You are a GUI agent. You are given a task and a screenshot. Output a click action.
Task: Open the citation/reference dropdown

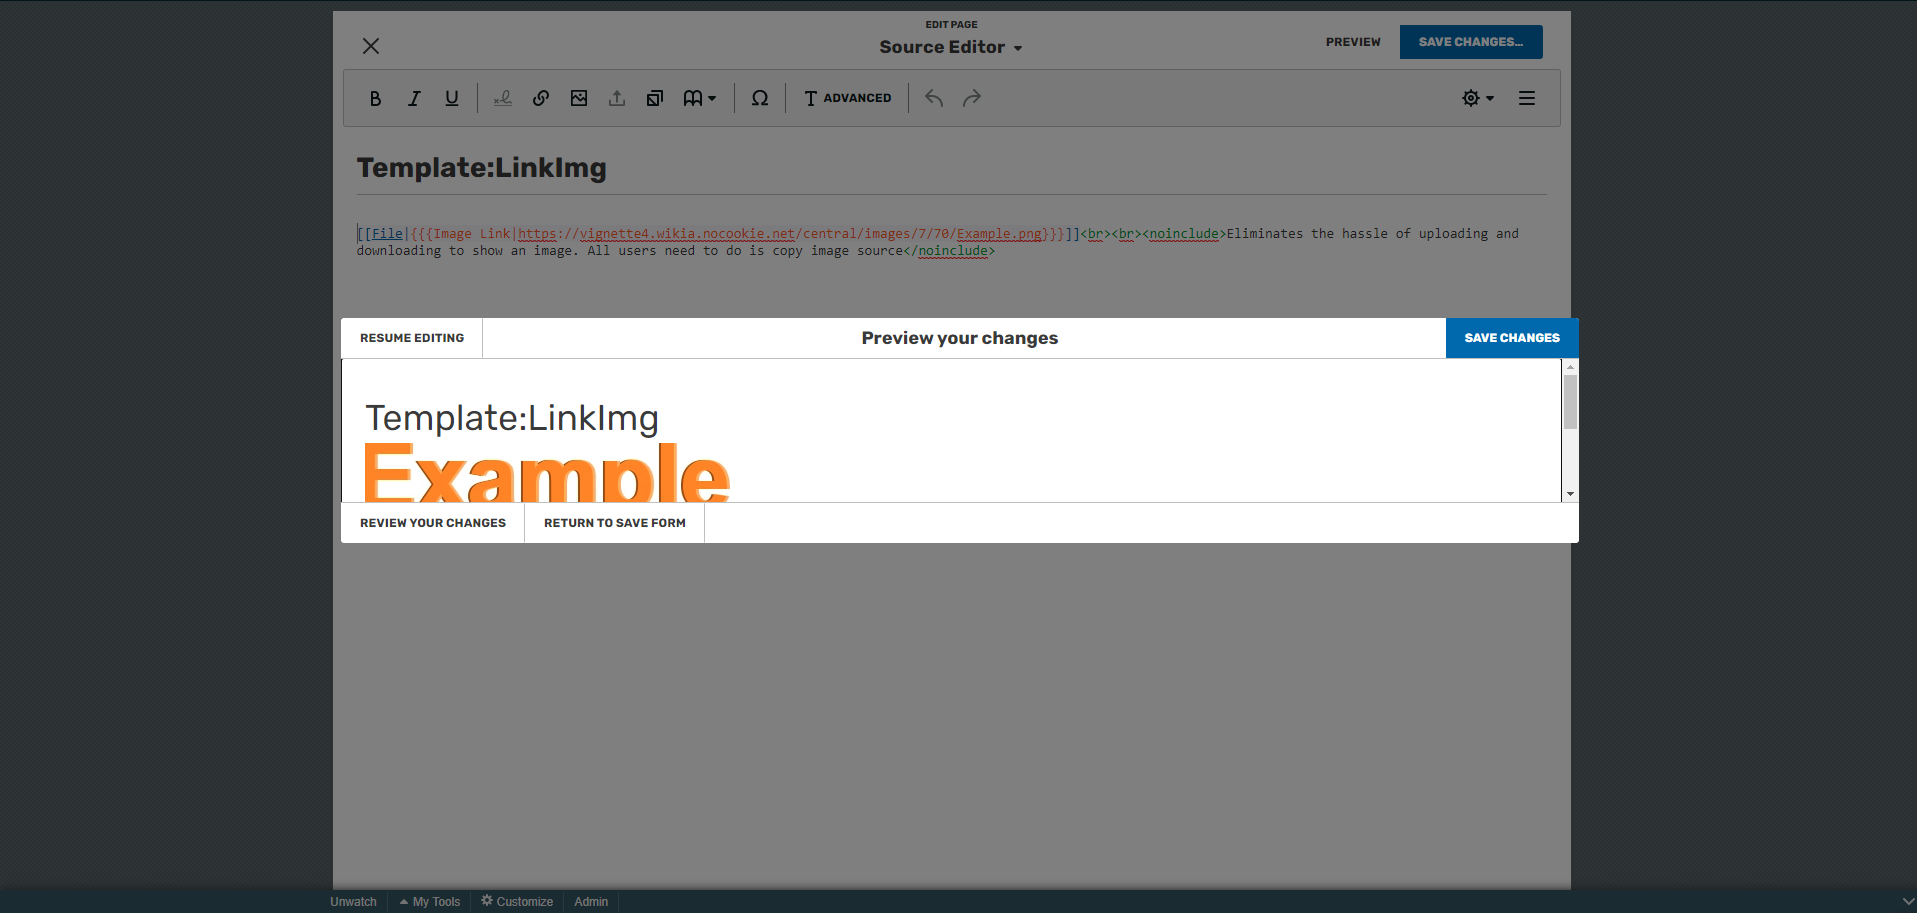point(700,98)
